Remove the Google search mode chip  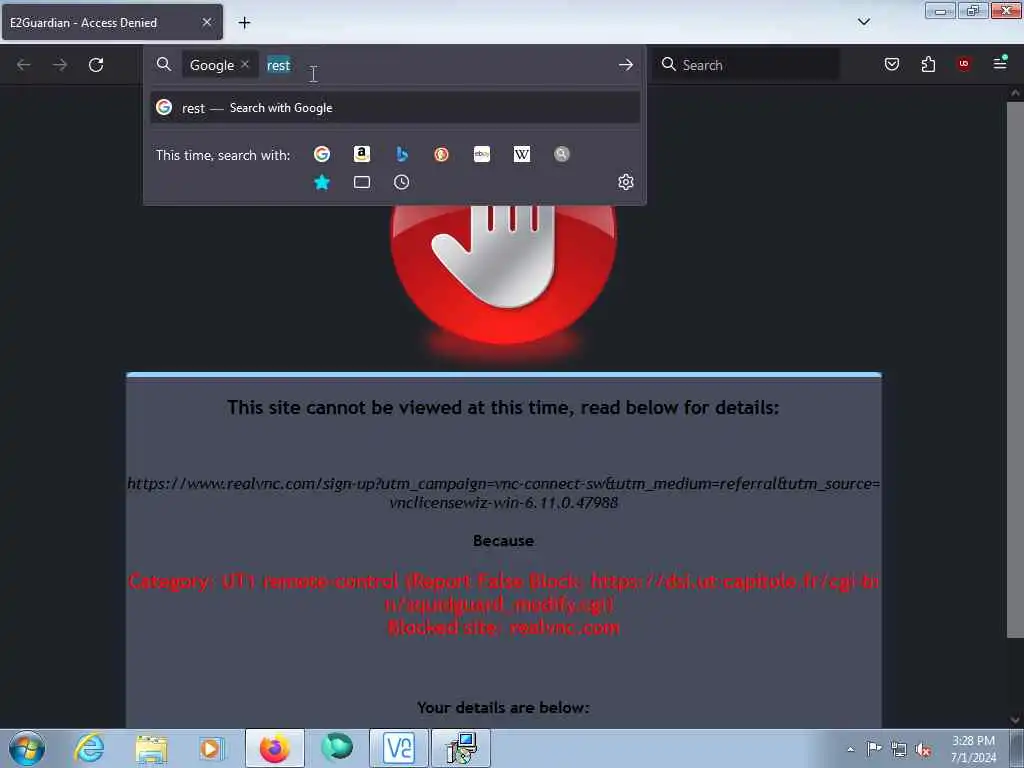click(245, 64)
